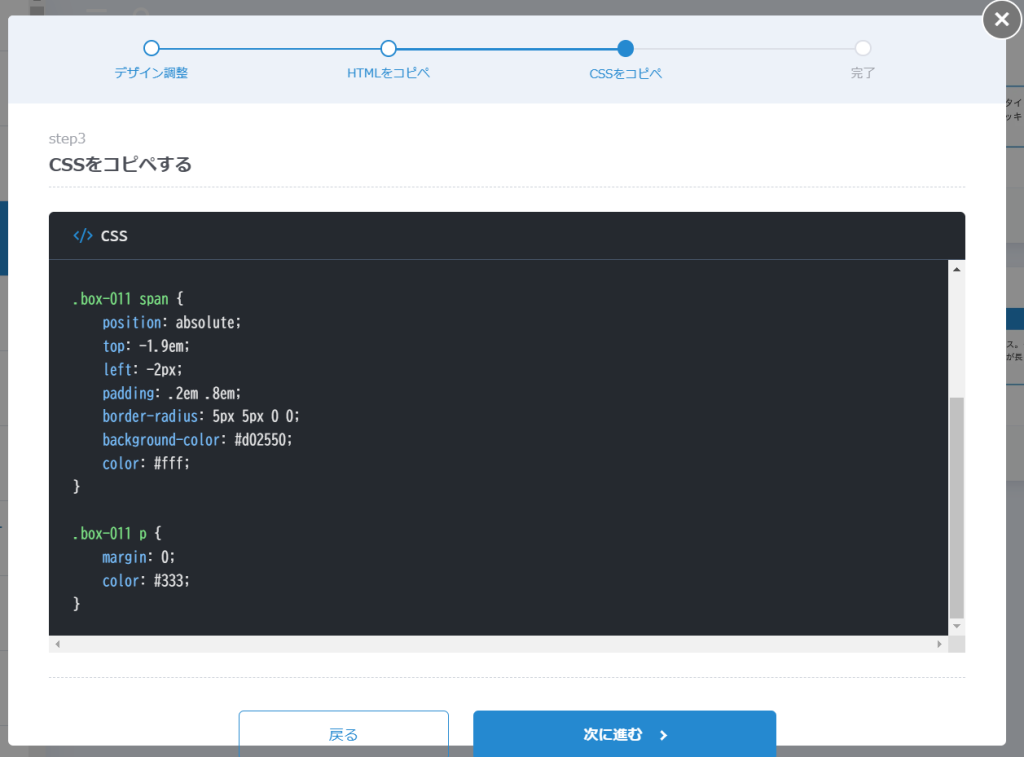This screenshot has width=1024, height=757.
Task: Click the active CSSをコピペ step circle
Action: [x=626, y=48]
